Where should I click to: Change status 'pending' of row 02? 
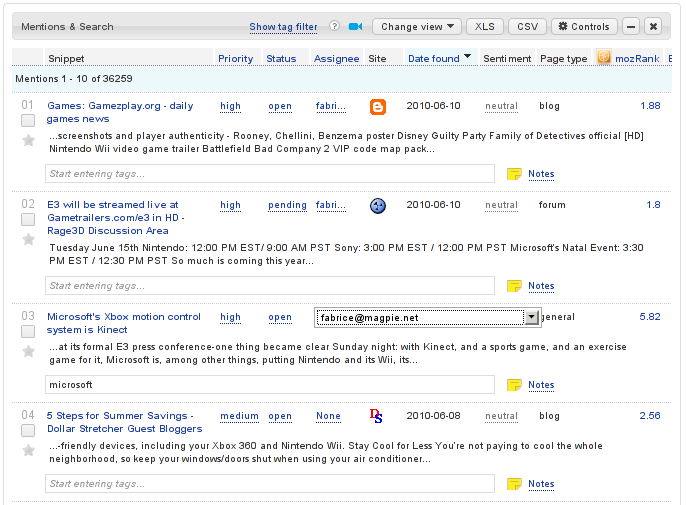(287, 205)
